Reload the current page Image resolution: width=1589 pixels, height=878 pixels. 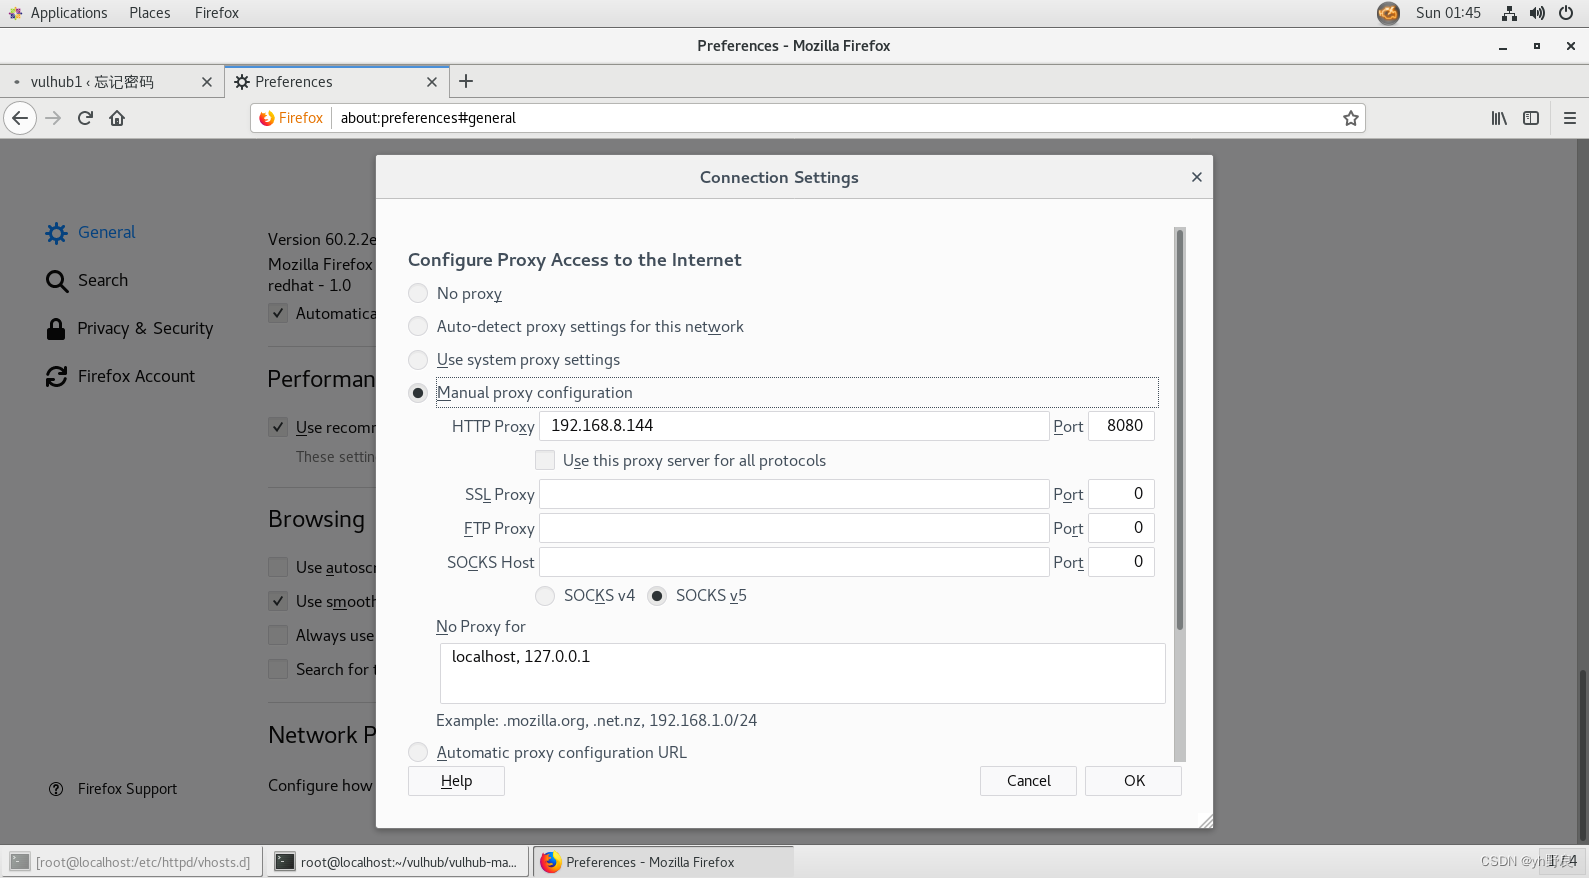click(x=85, y=118)
